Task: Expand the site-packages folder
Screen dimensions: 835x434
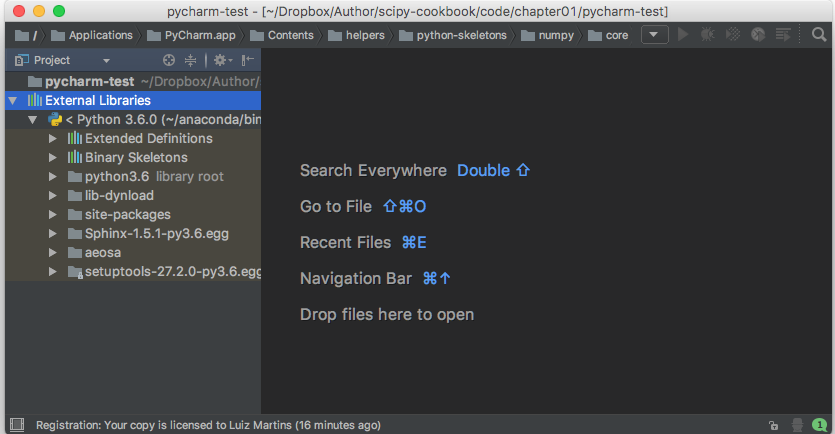Action: [x=52, y=215]
